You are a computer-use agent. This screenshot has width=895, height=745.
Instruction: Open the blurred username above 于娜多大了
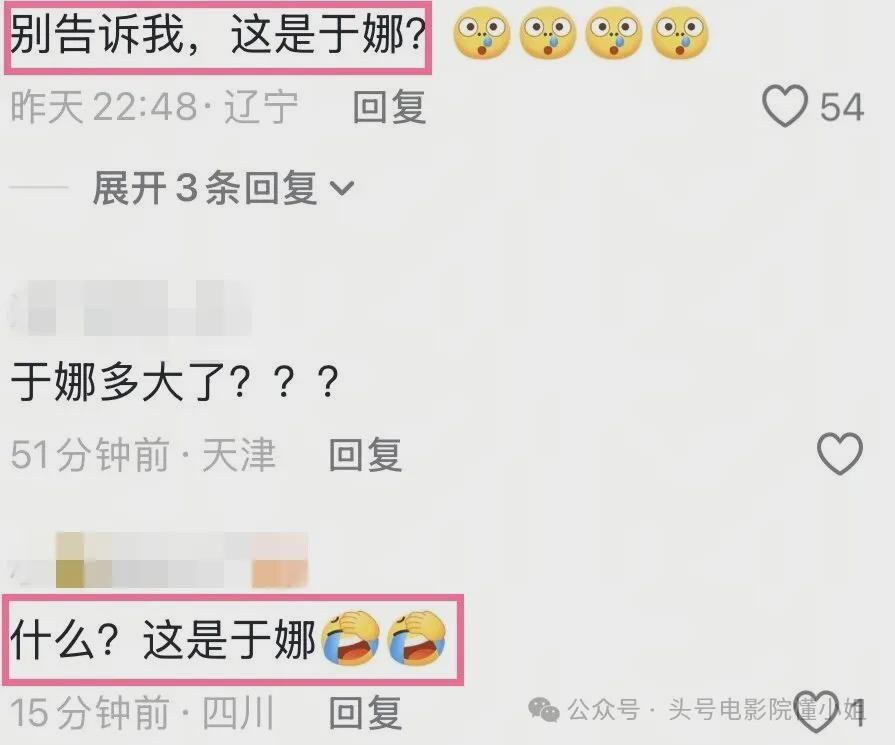131,307
